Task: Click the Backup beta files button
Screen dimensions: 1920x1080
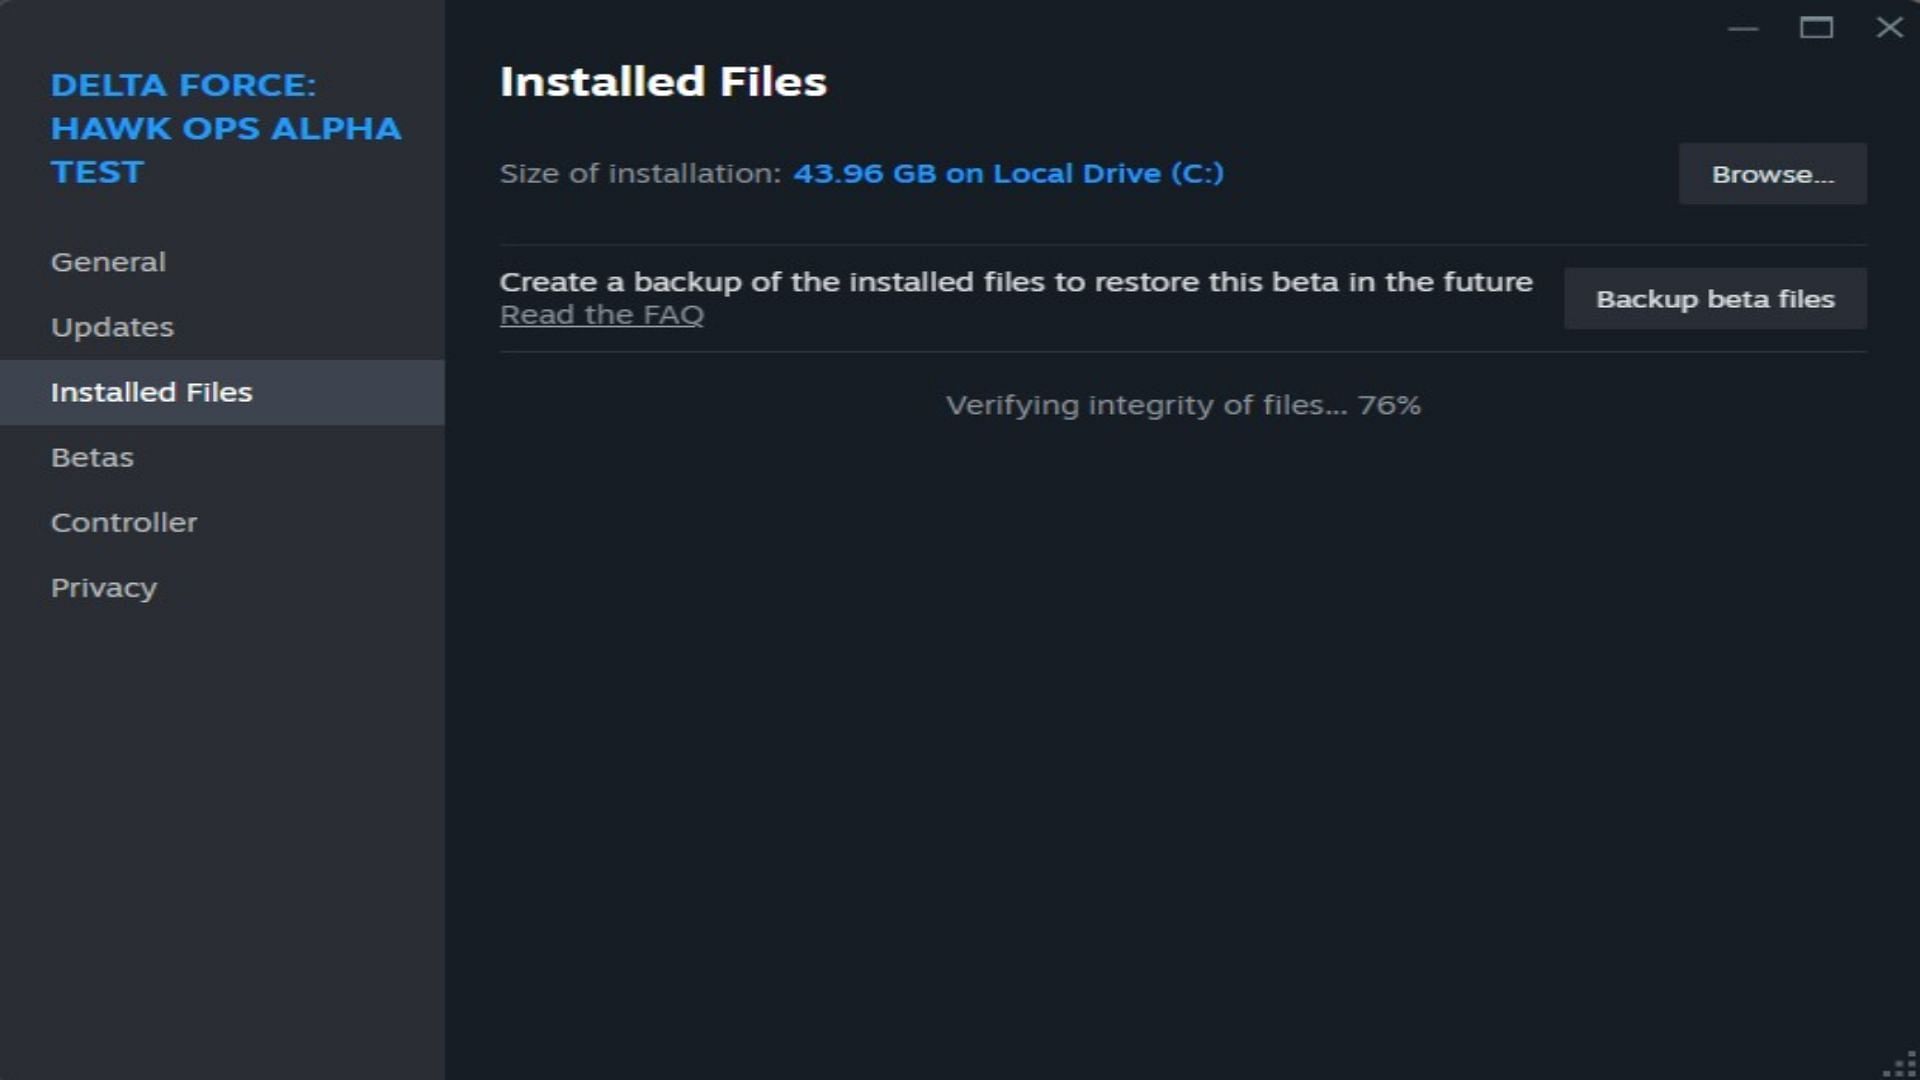Action: 1714,298
